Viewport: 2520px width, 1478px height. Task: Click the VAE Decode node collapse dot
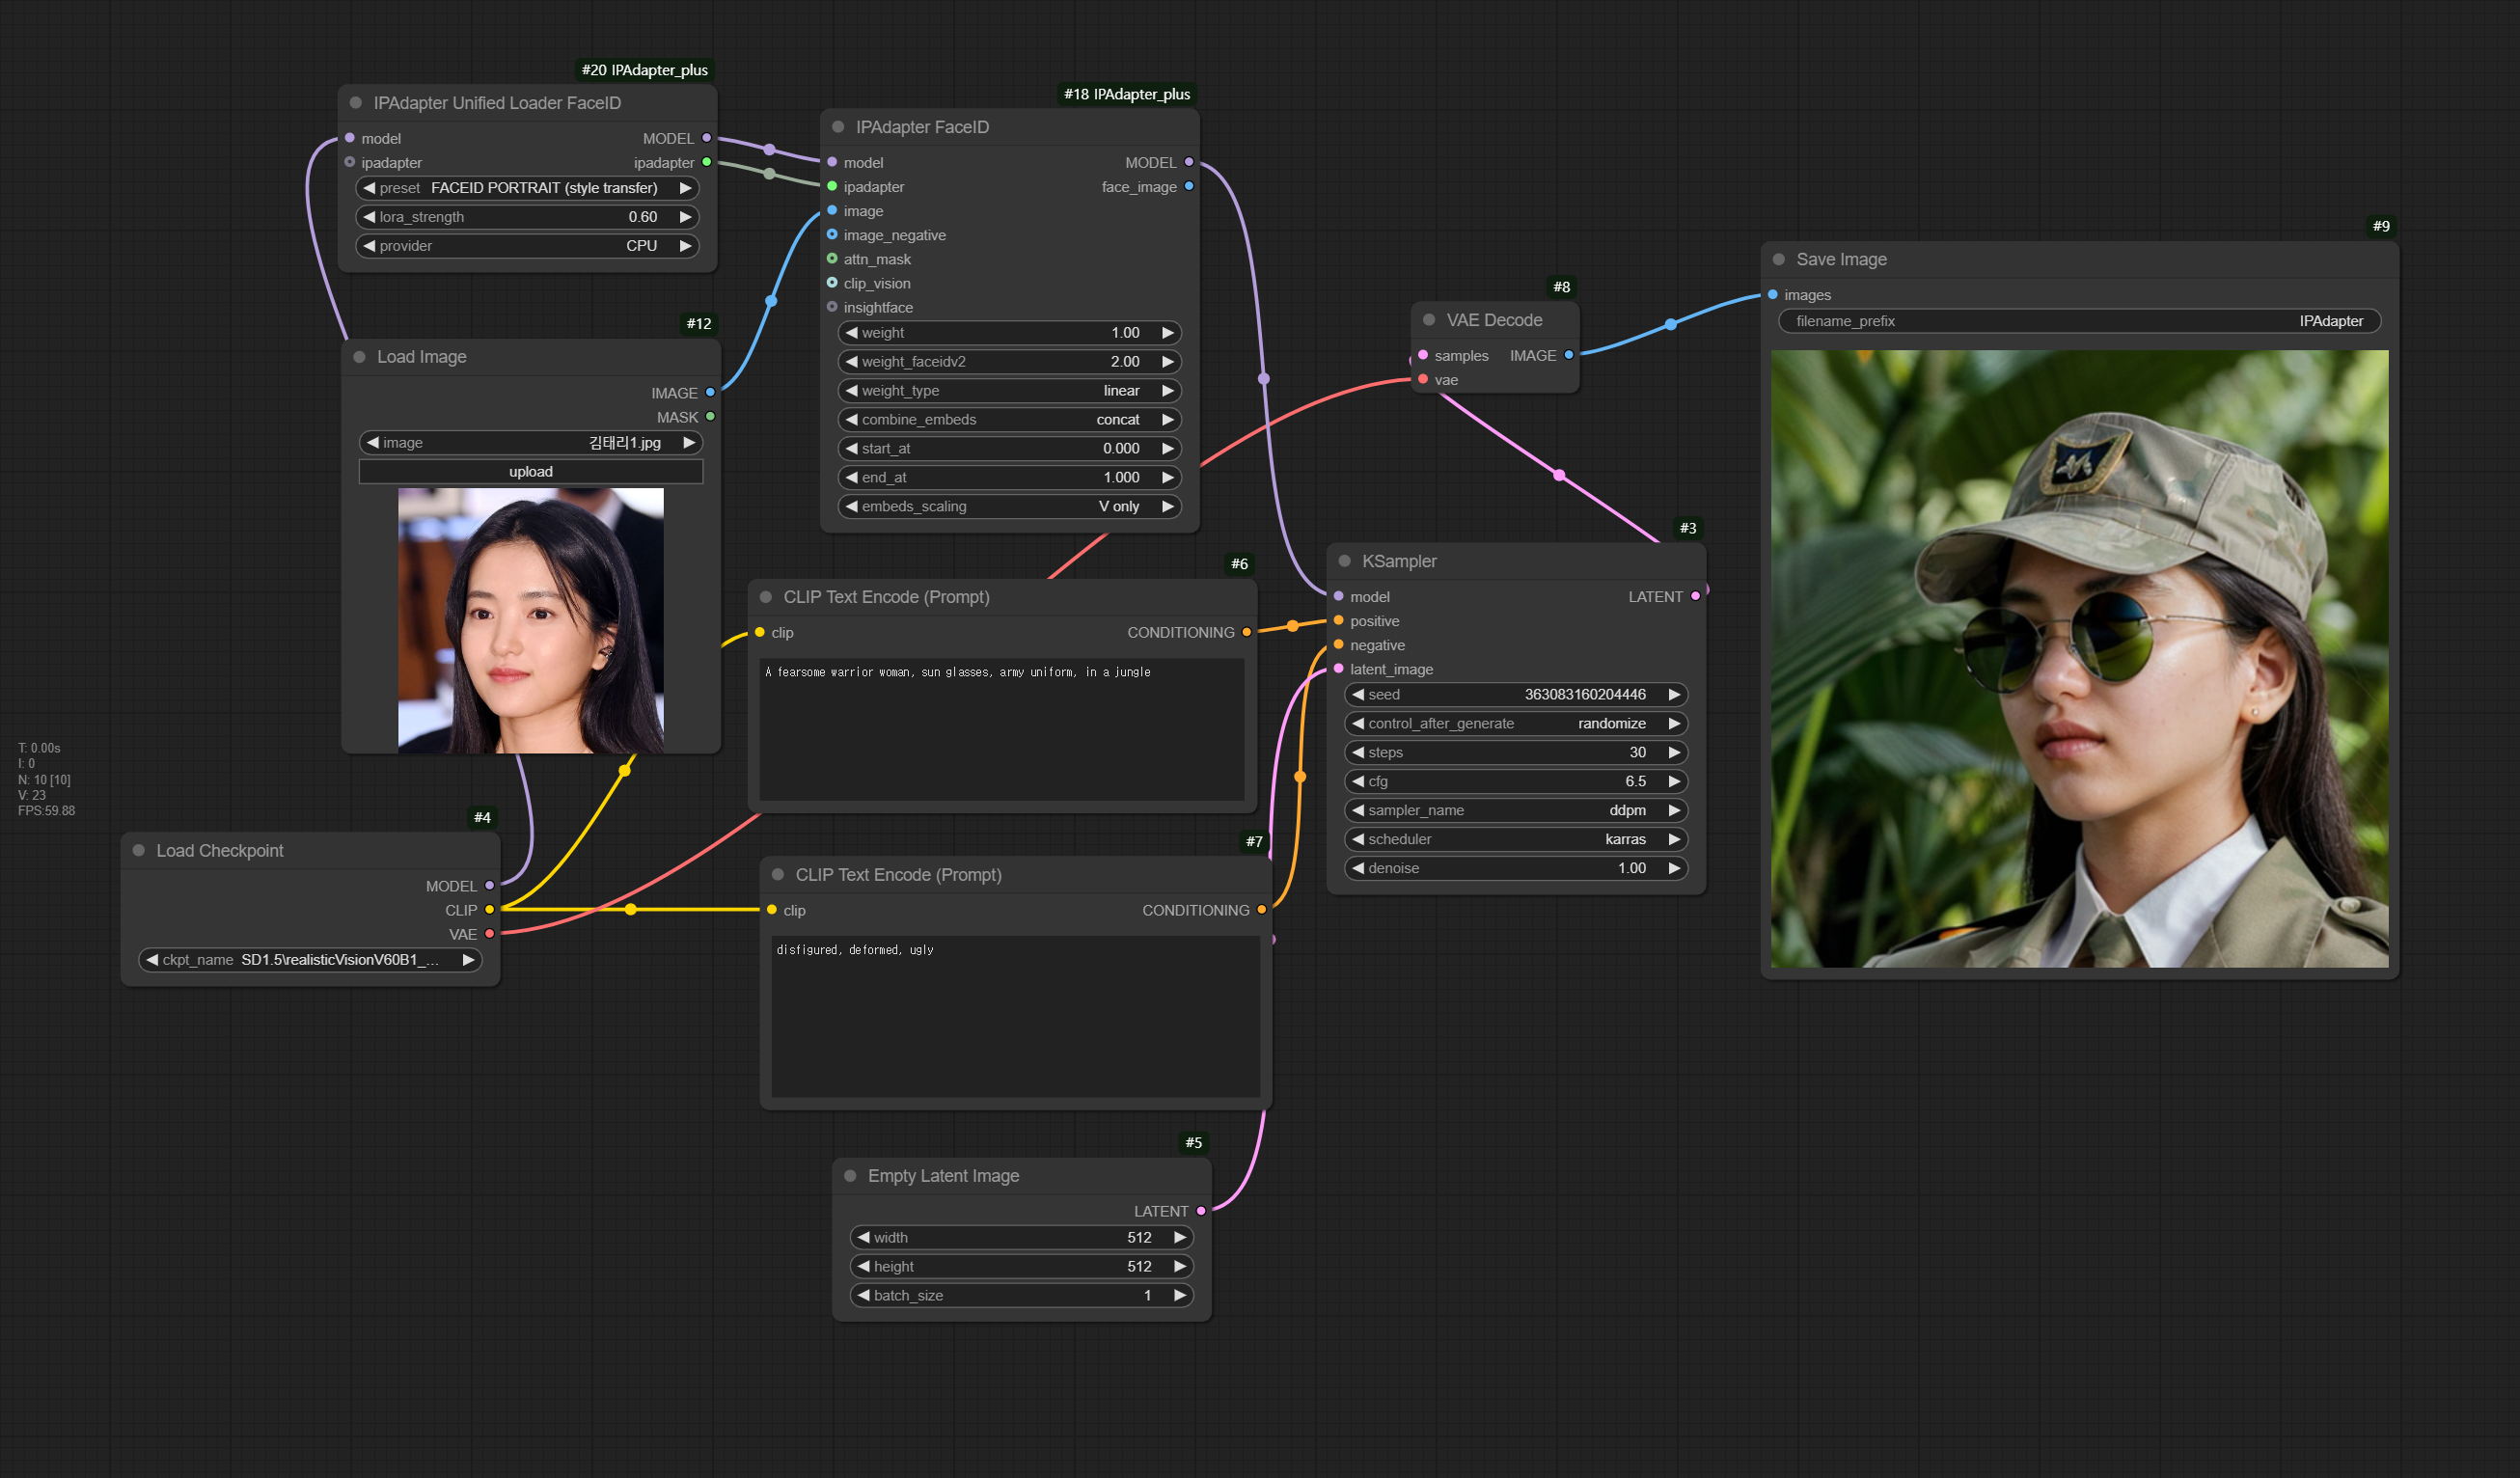coord(1428,320)
